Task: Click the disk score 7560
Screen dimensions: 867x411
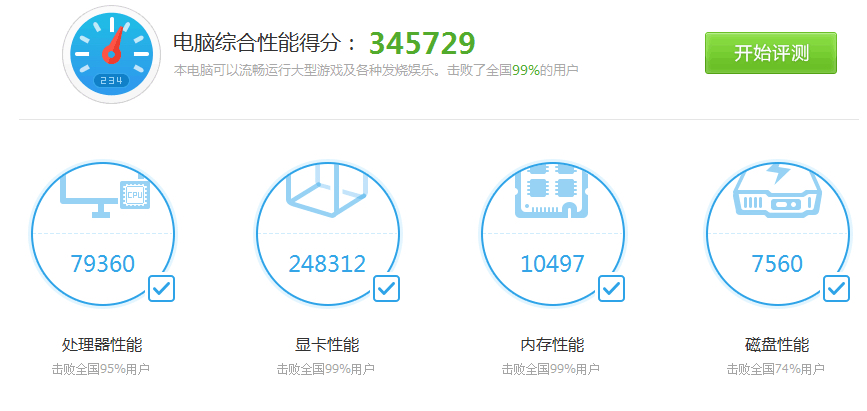Action: [777, 264]
